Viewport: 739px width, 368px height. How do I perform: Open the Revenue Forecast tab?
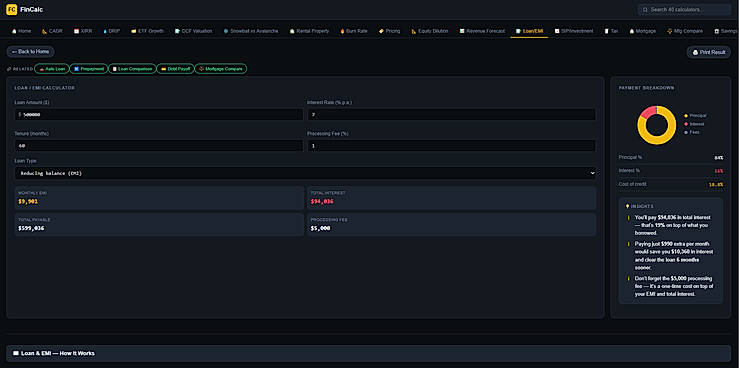coord(482,31)
